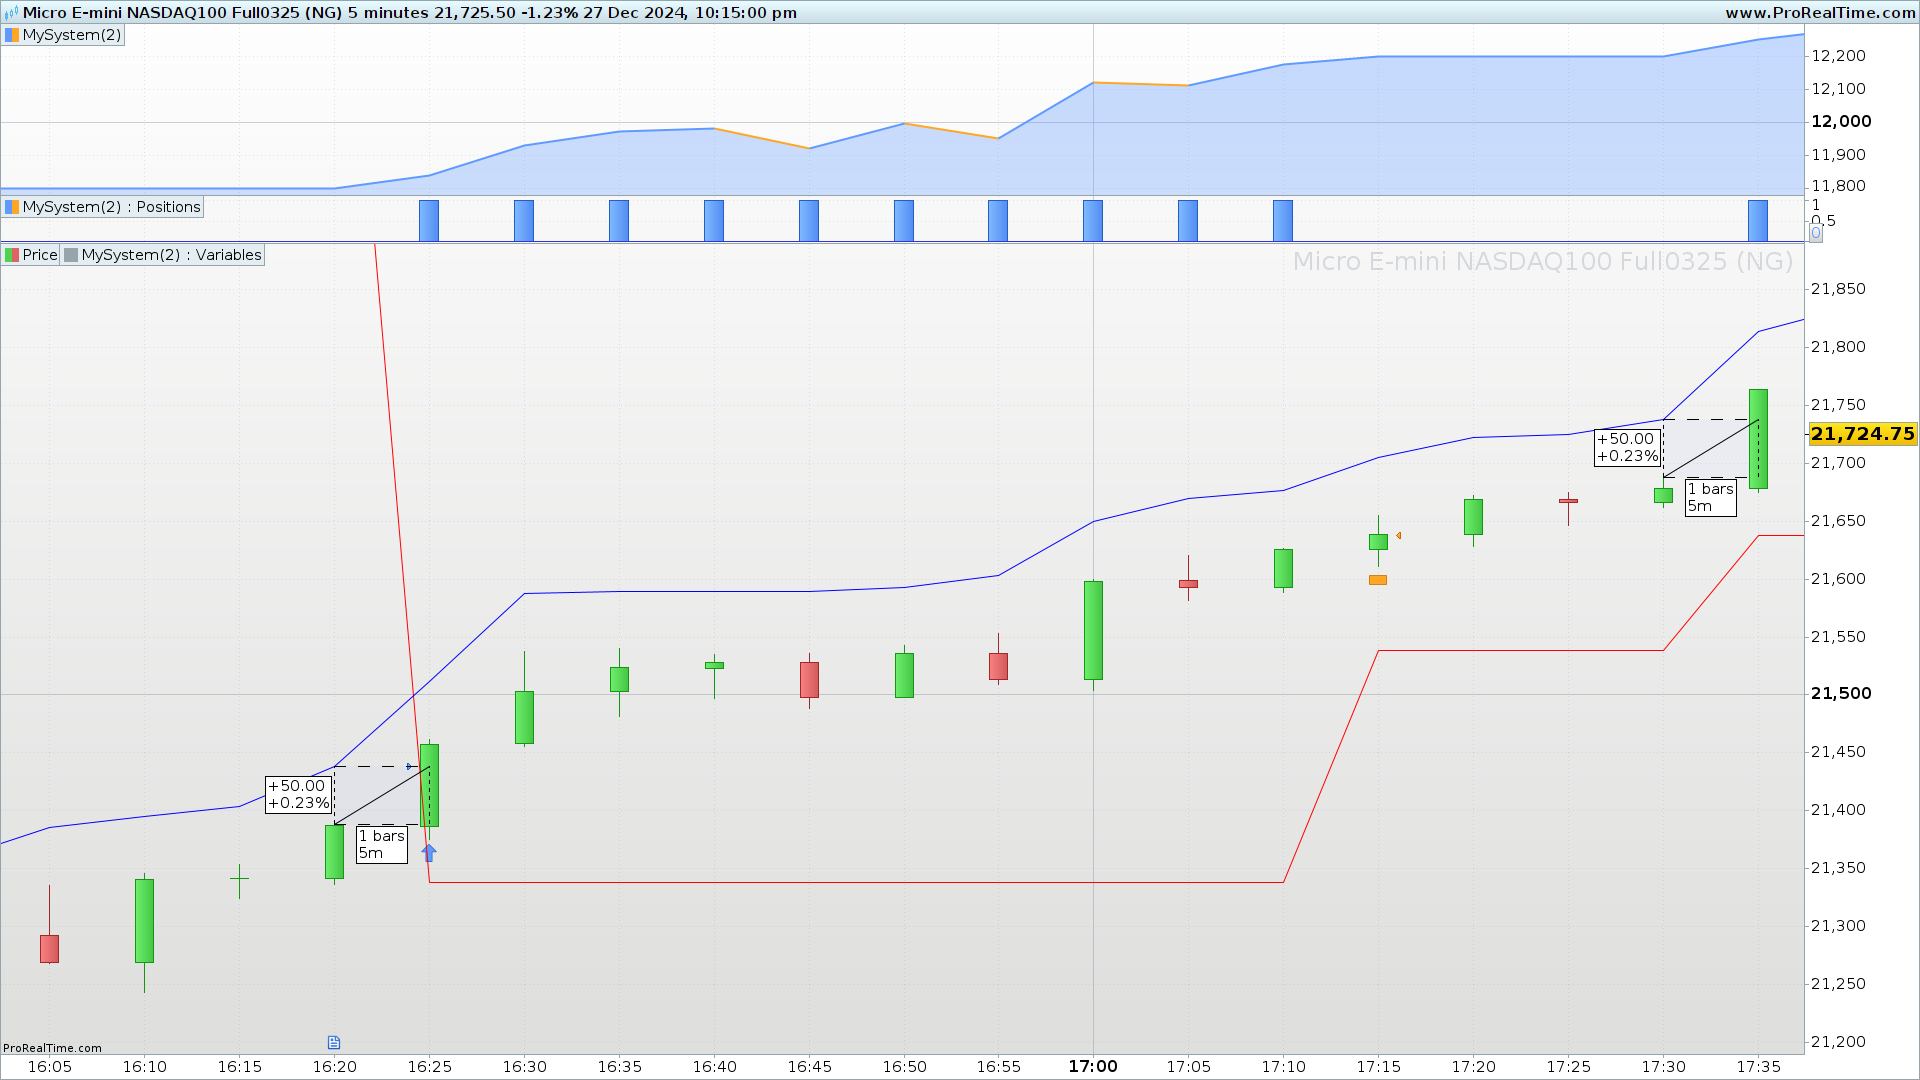Click the first +50.00 gain label near 16:20
1920x1080 pixels.
tap(298, 795)
